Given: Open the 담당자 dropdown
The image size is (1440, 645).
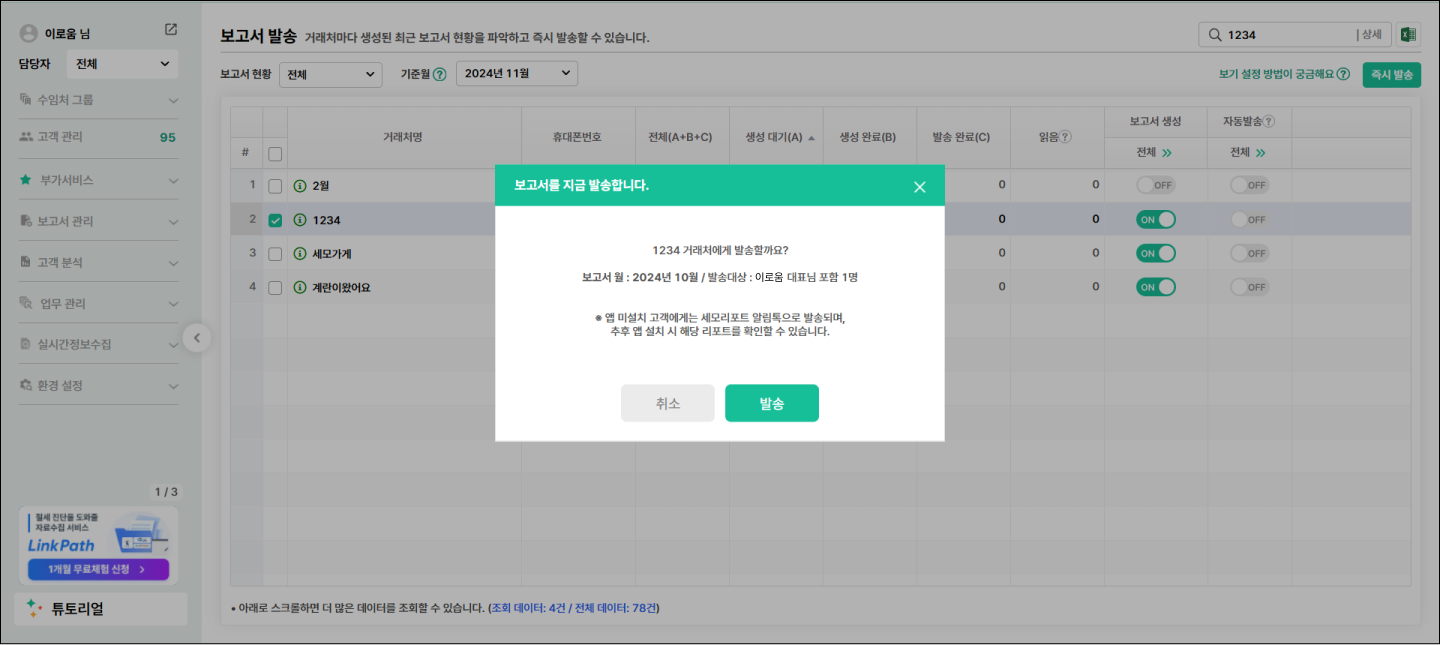Looking at the screenshot, I should click(x=122, y=64).
